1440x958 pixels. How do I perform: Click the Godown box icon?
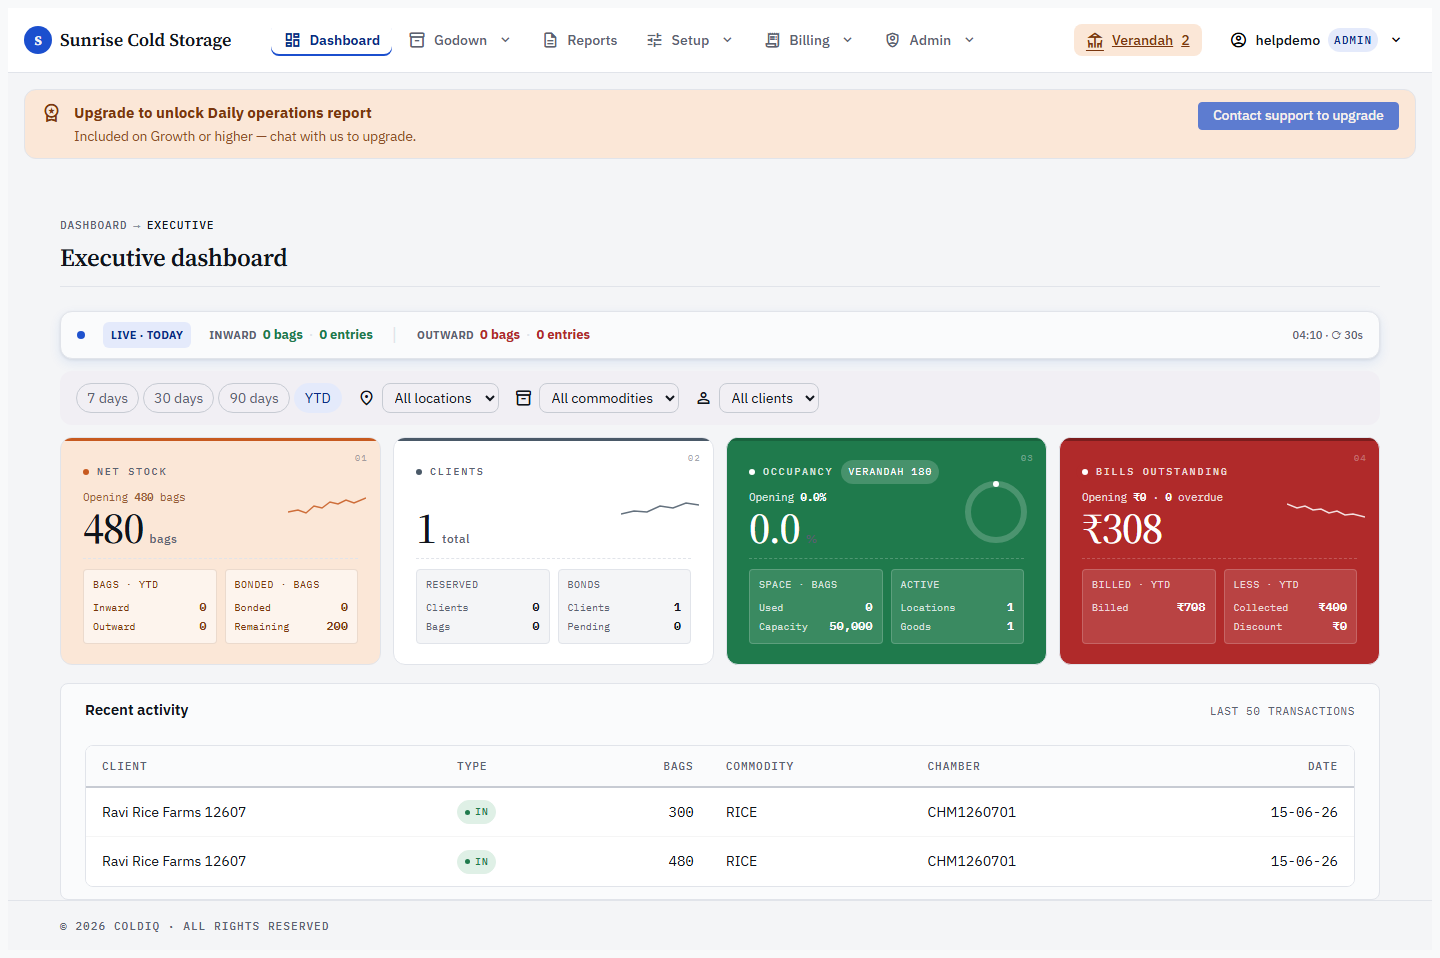[x=417, y=40]
